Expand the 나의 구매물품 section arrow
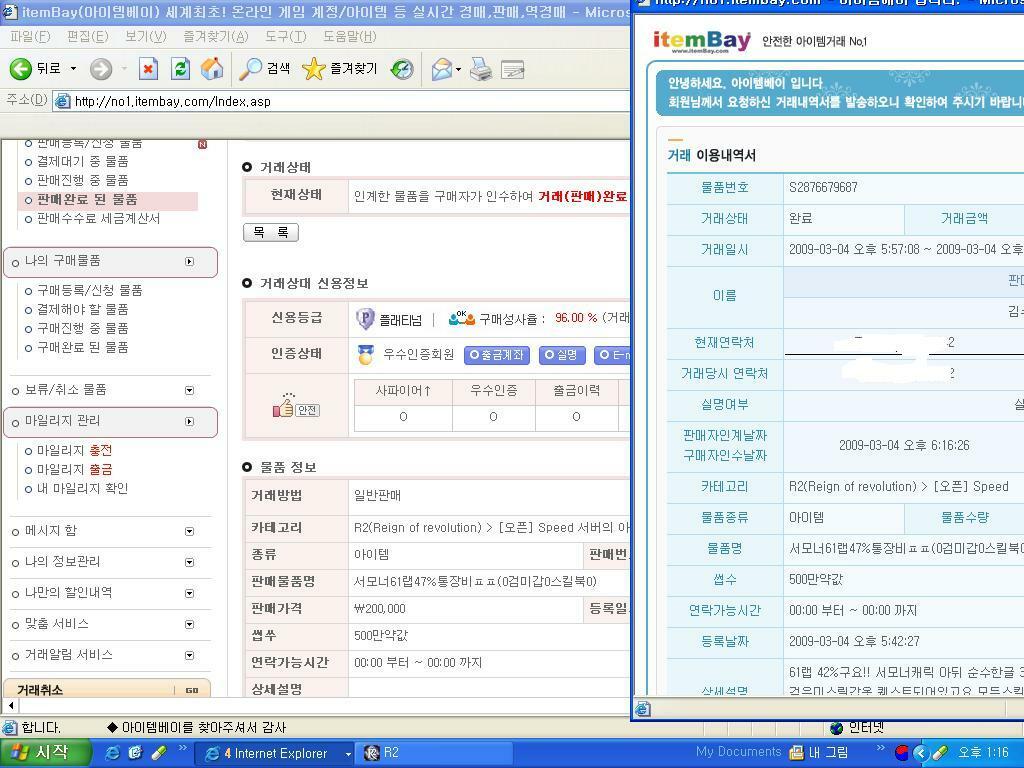 point(190,260)
